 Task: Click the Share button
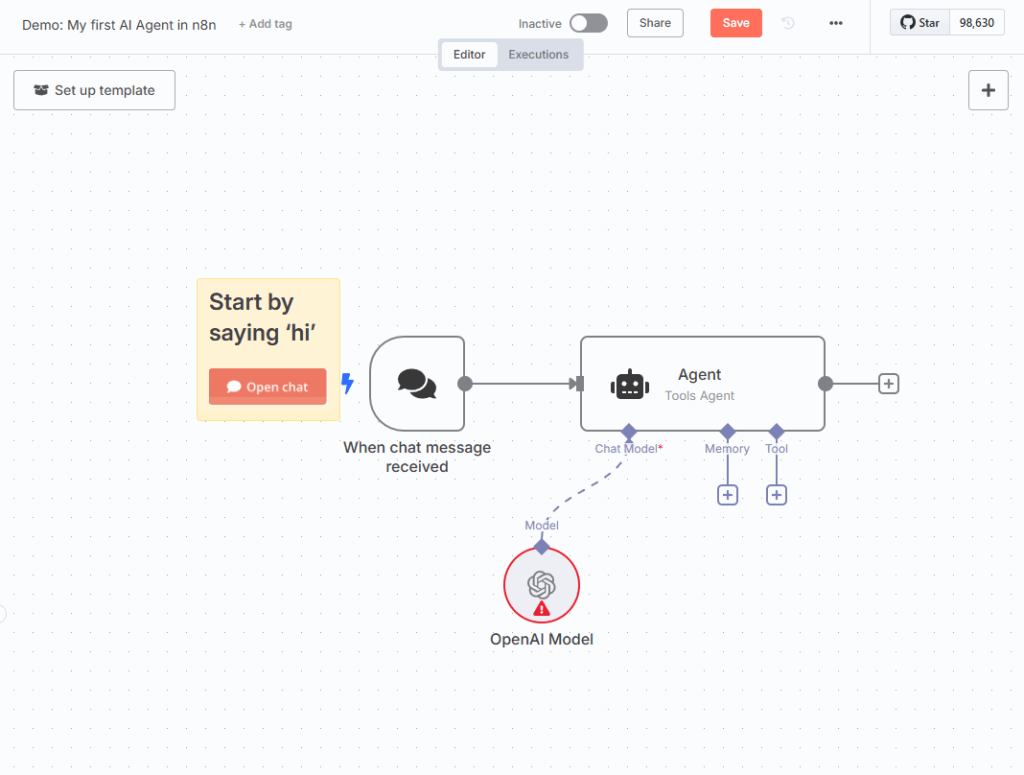(x=655, y=23)
